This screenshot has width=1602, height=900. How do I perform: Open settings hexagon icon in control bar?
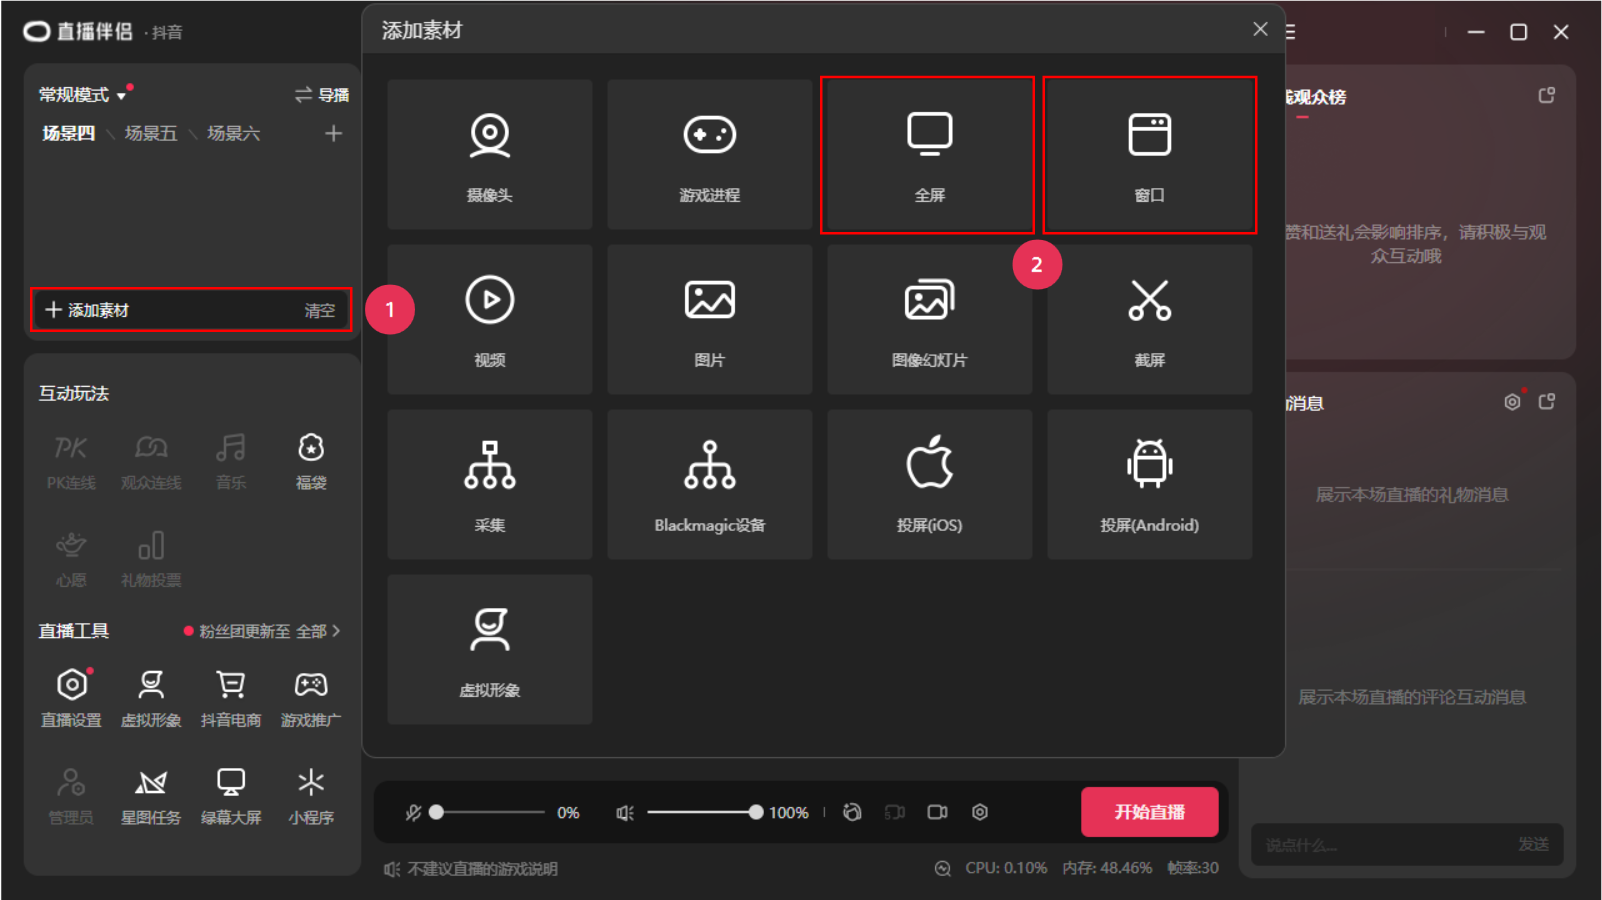click(x=980, y=812)
